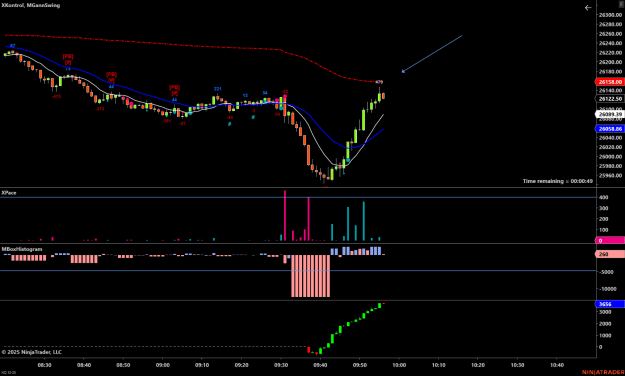Click the 2000 level on bottom panel scale
Viewport: 625px width, 376px height.
[605, 324]
